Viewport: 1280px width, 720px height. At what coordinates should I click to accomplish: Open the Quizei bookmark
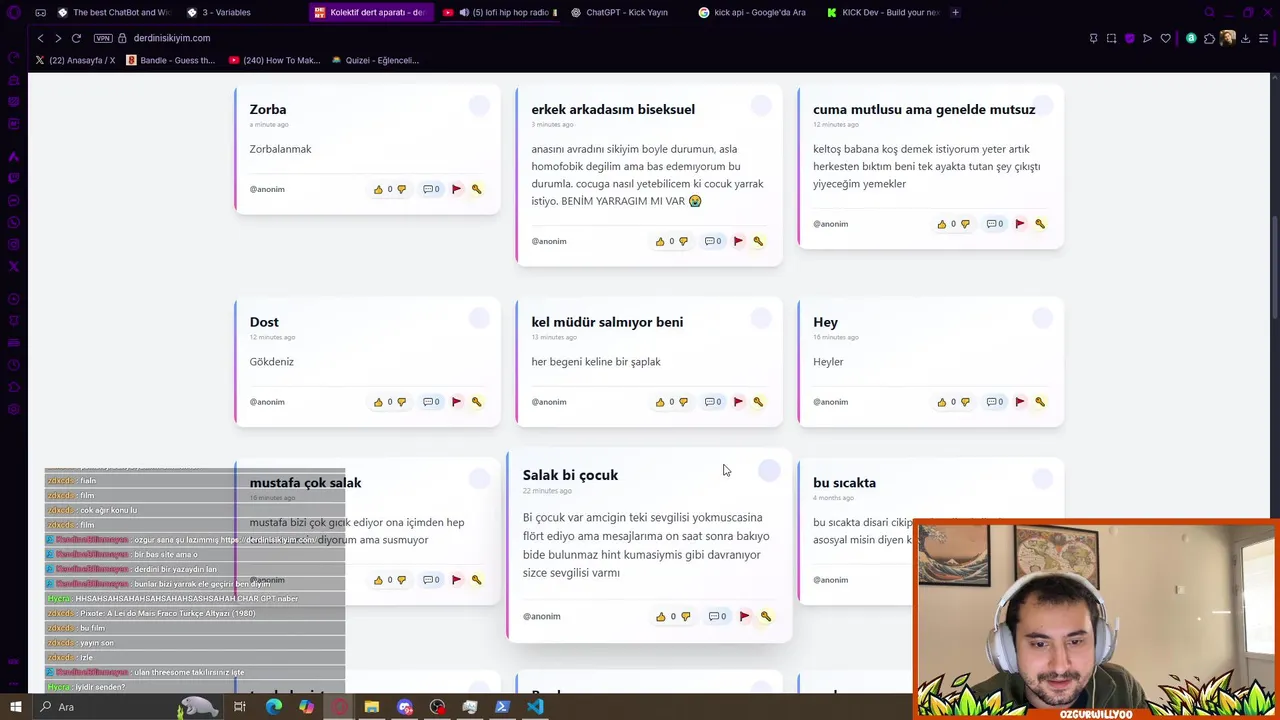click(375, 60)
